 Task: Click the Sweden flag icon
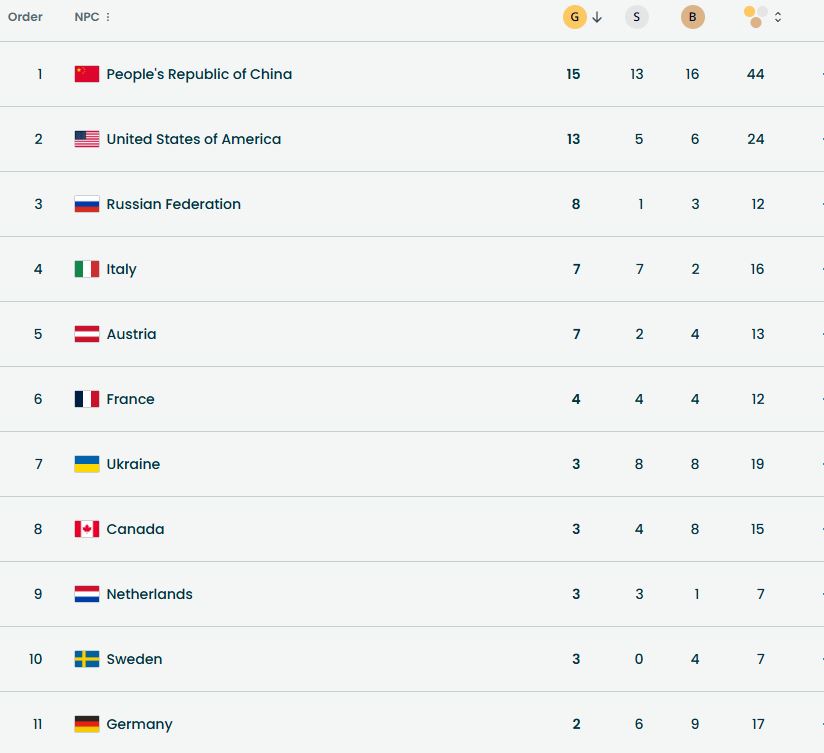point(87,659)
